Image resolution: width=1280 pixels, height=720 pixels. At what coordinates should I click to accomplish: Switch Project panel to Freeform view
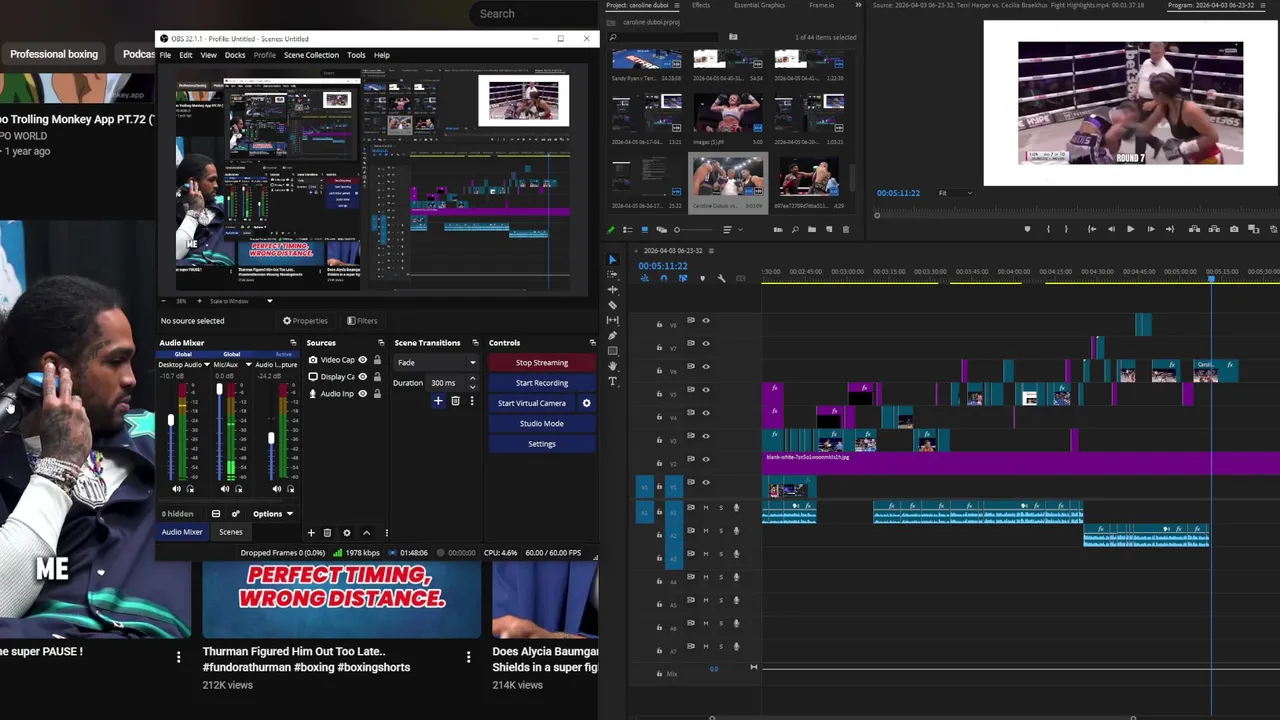(661, 229)
